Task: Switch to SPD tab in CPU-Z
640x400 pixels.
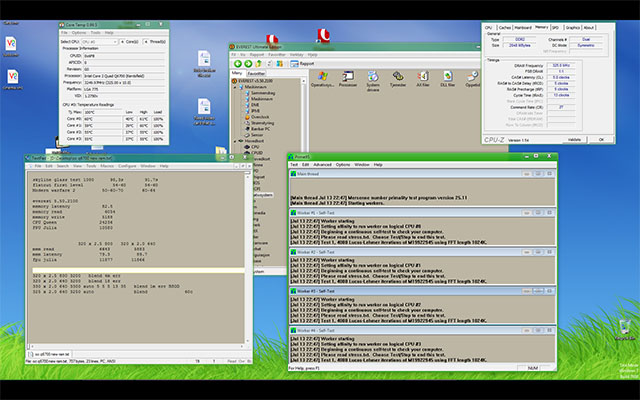Action: pos(555,28)
